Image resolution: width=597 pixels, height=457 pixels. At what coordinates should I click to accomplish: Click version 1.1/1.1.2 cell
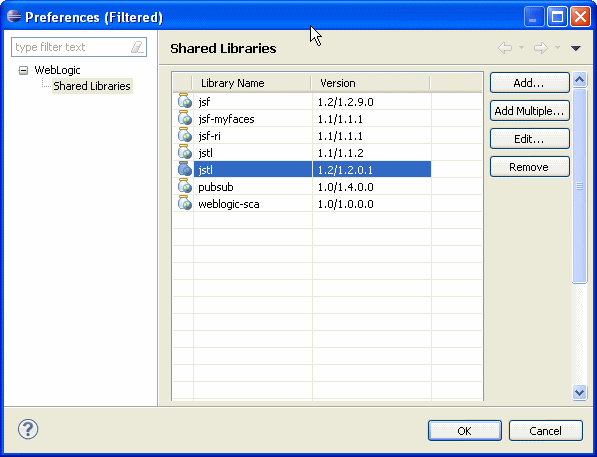point(372,153)
